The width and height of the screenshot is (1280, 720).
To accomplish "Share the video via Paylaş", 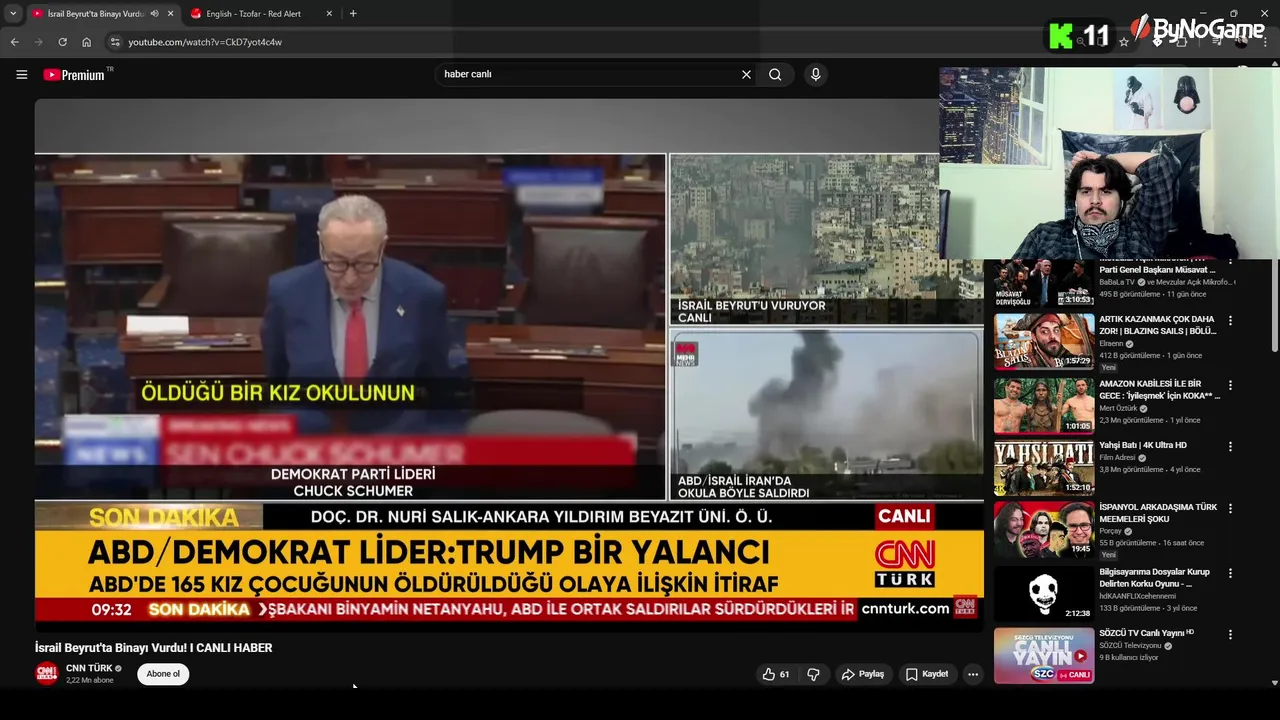I will click(x=863, y=674).
